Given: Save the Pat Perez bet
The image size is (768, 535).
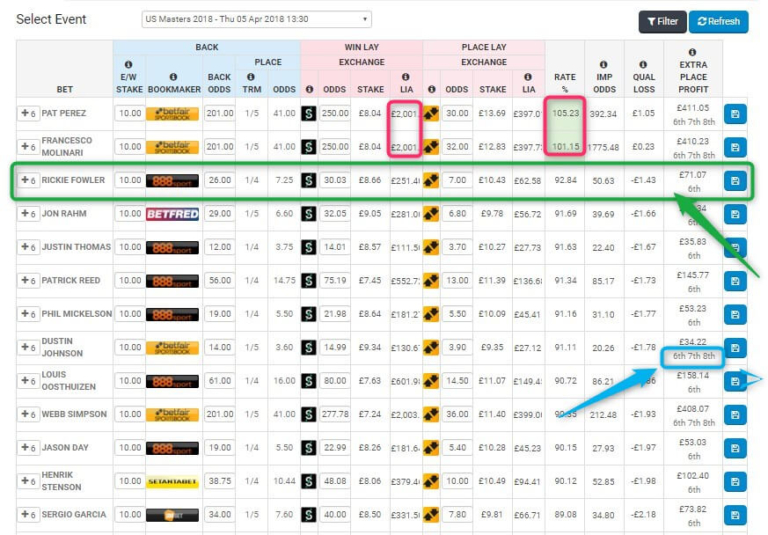Looking at the screenshot, I should (735, 114).
